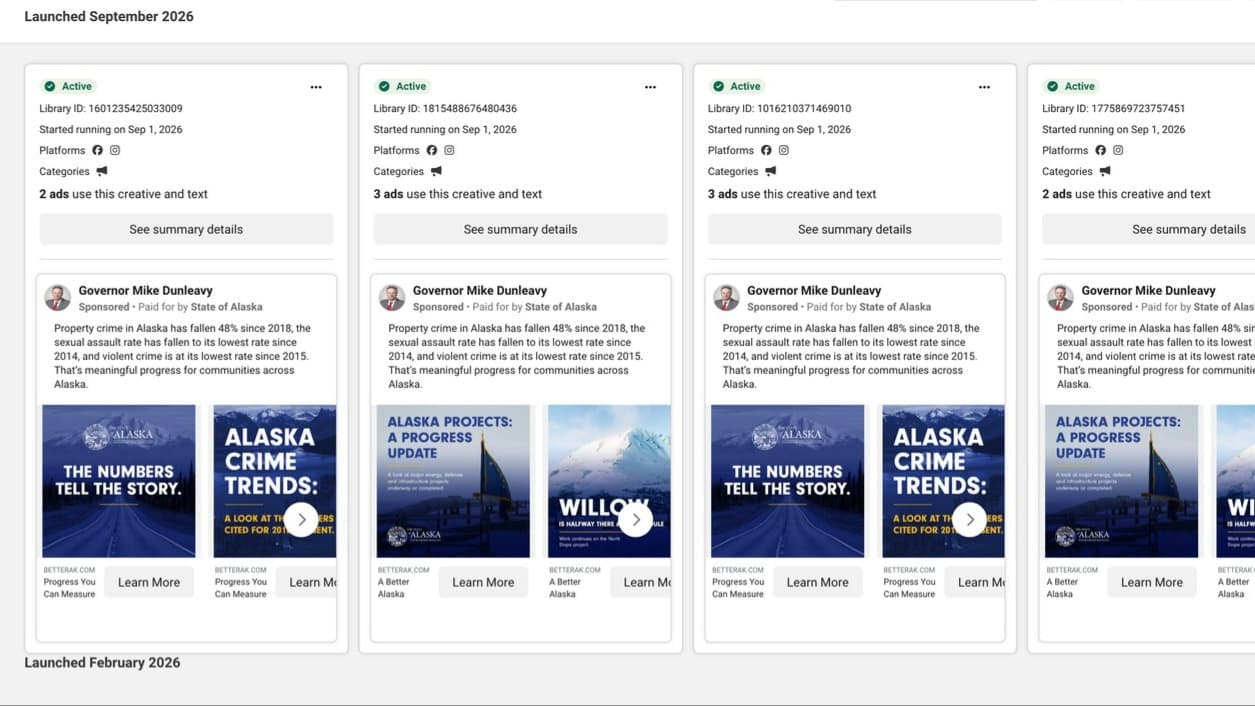Click Active status checkmark in ad 1016210371469010
1255x706 pixels.
(x=717, y=86)
